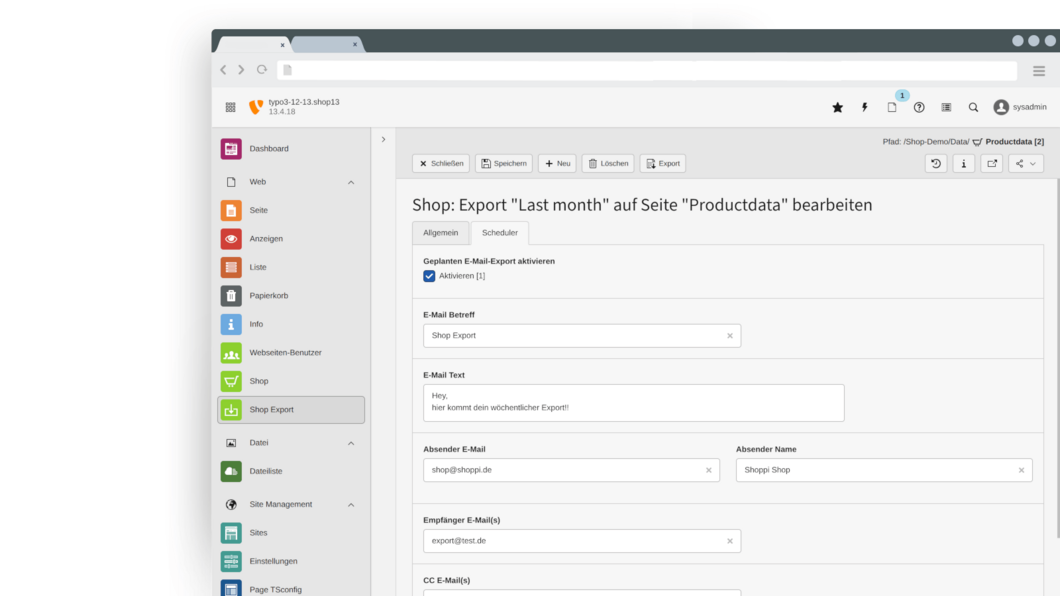This screenshot has height=596, width=1060.
Task: Collapse the Datei module group
Action: pyautogui.click(x=351, y=443)
